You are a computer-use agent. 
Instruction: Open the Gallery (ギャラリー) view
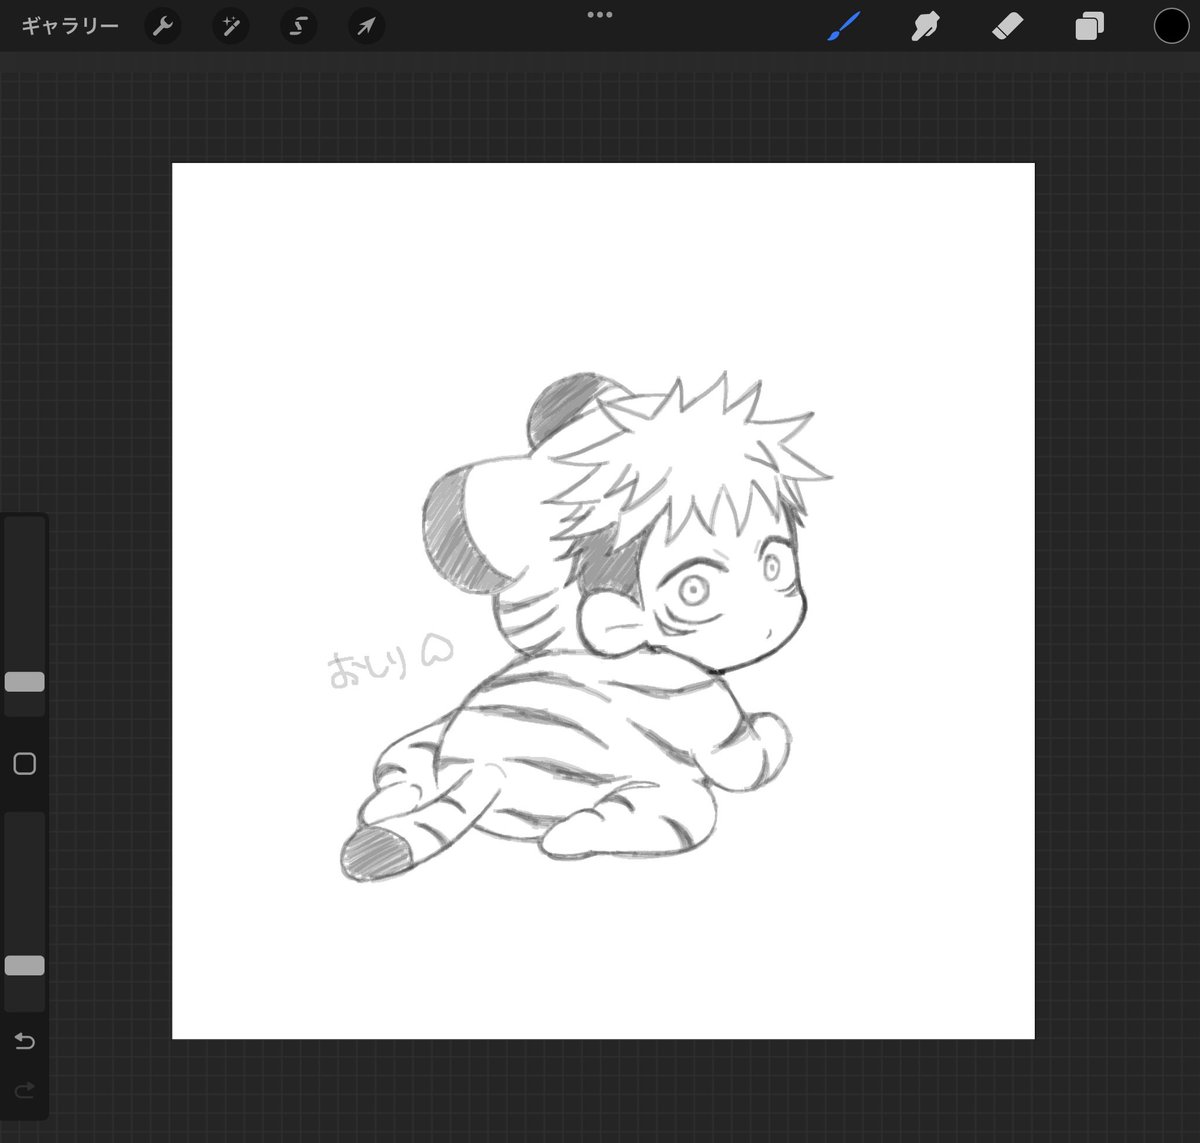coord(70,26)
